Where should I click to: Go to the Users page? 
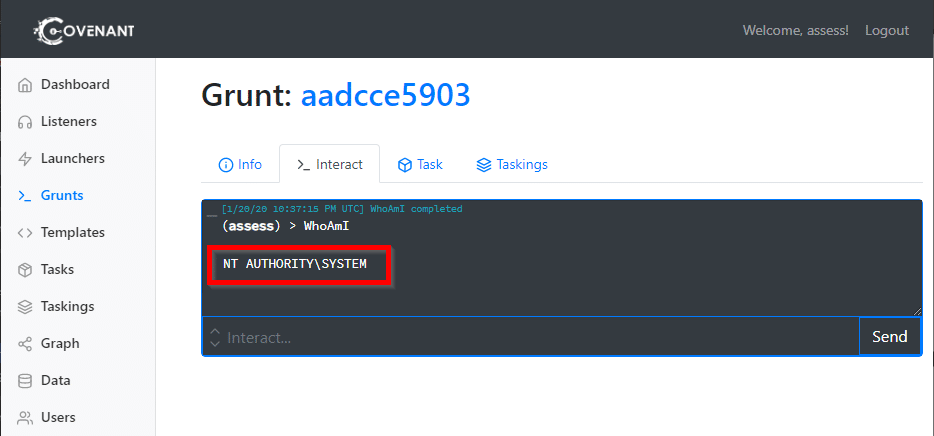point(58,417)
